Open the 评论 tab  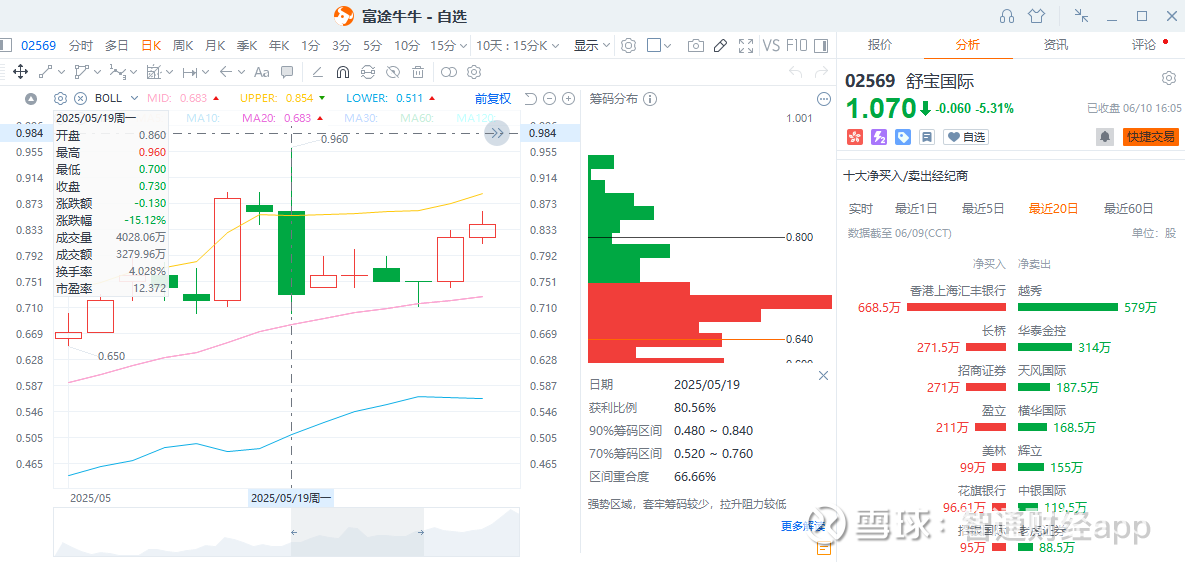[x=1143, y=45]
